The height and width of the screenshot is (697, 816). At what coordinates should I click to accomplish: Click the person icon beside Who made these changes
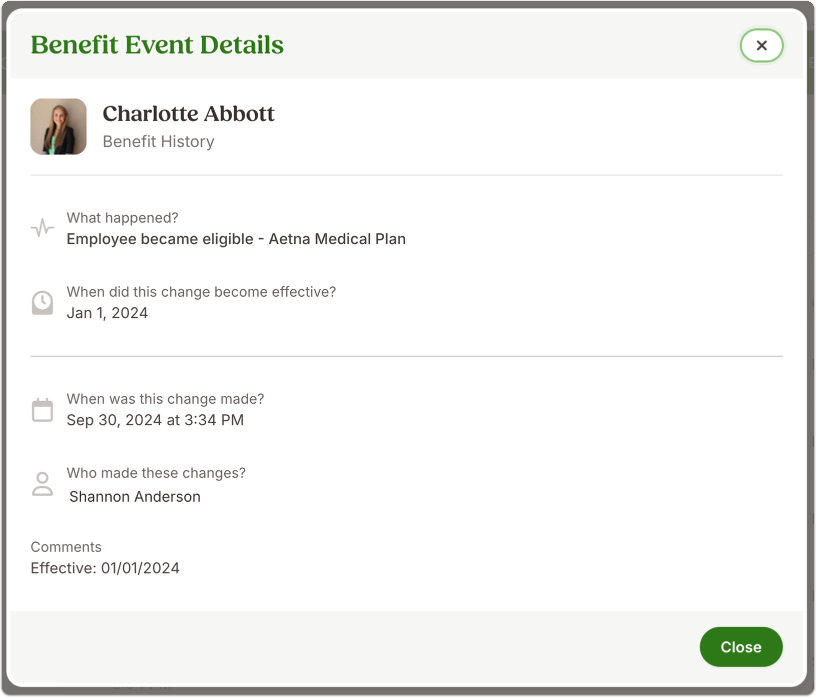[x=42, y=484]
